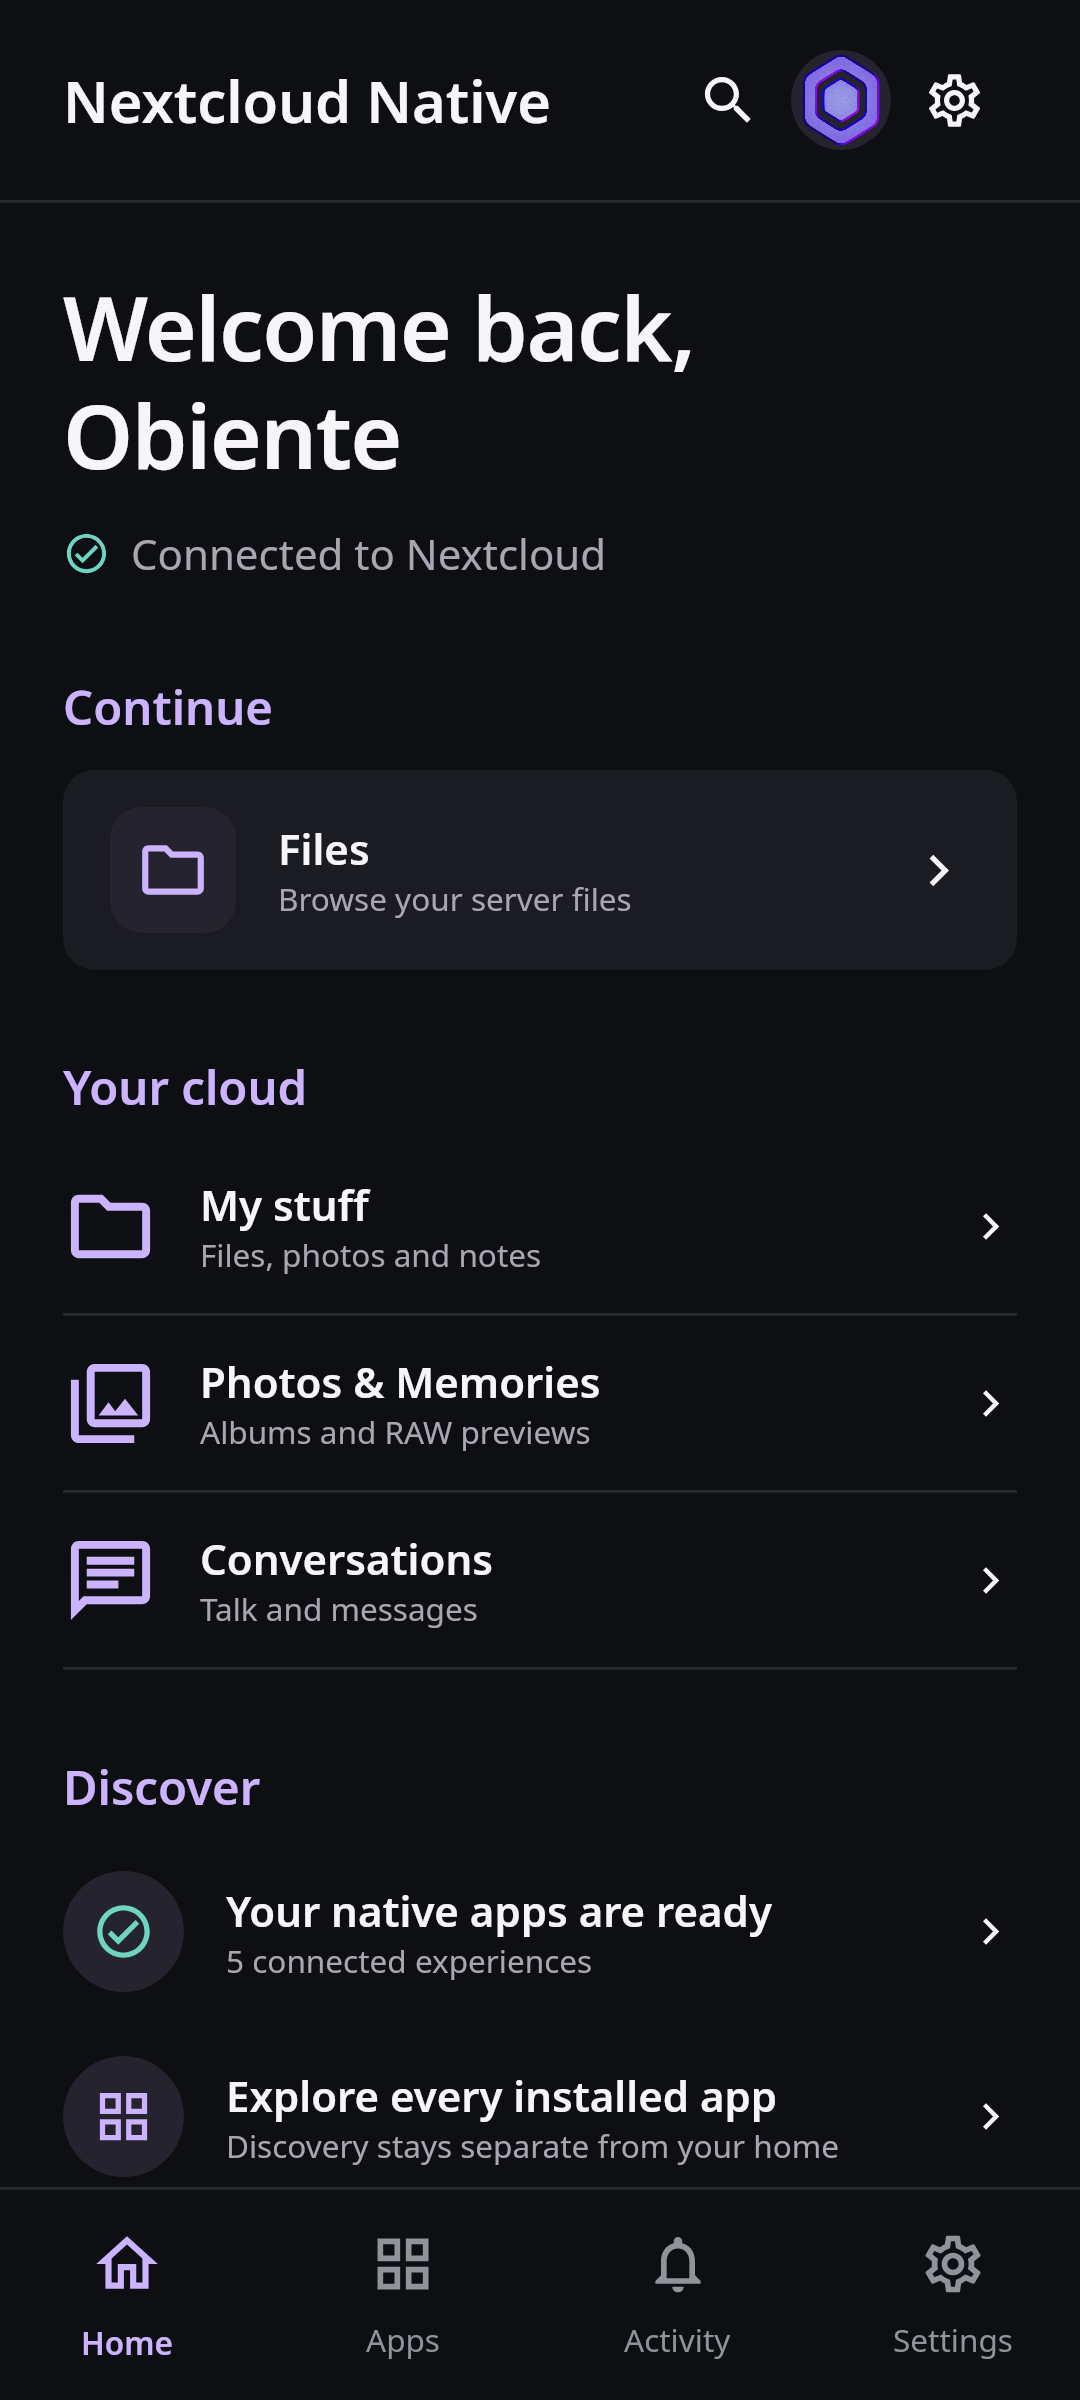Tap chevron beside Explore every installed app
Viewport: 1080px width, 2400px height.
tap(990, 2116)
